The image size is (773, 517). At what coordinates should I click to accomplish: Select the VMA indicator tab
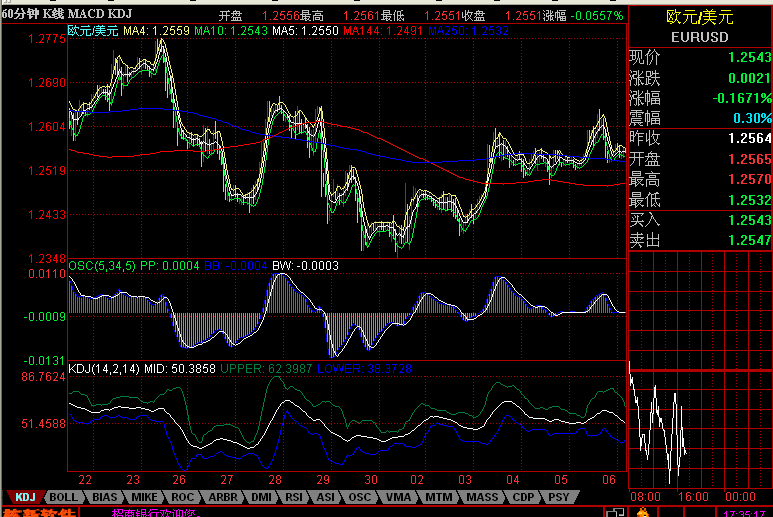(398, 497)
